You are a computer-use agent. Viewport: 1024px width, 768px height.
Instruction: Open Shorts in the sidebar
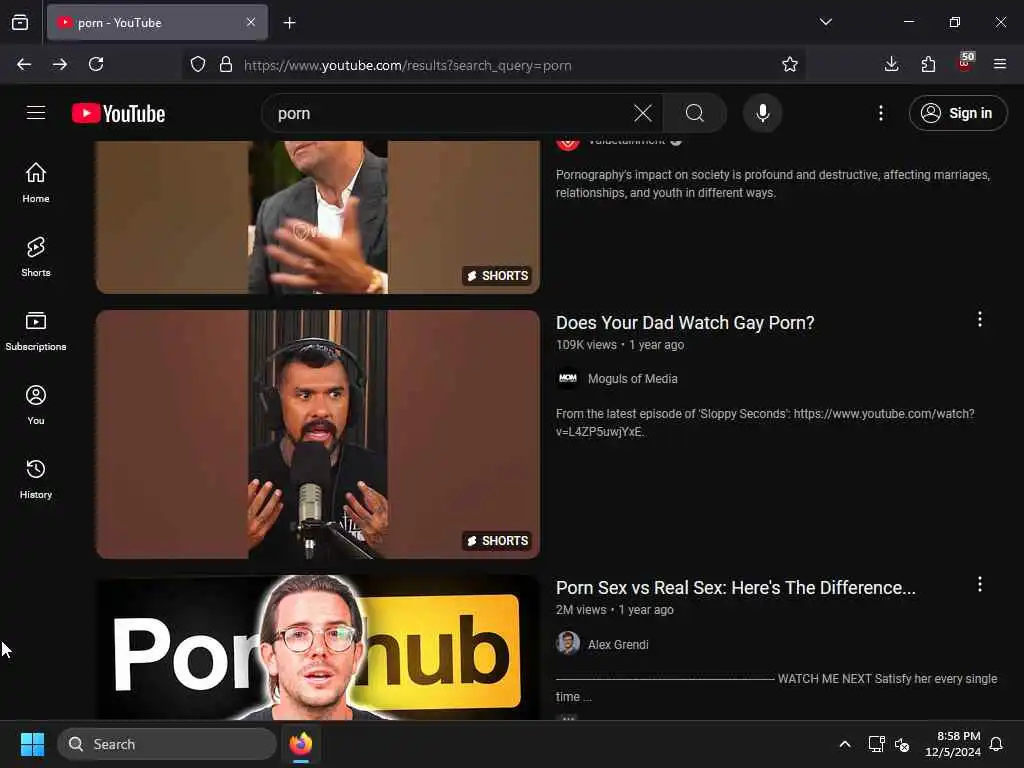36,257
